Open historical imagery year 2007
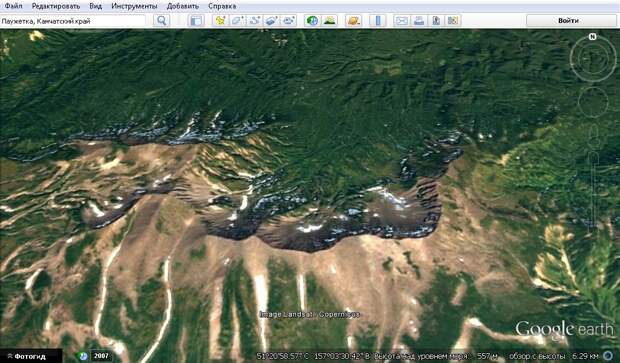This screenshot has width=620, height=363. 101,356
